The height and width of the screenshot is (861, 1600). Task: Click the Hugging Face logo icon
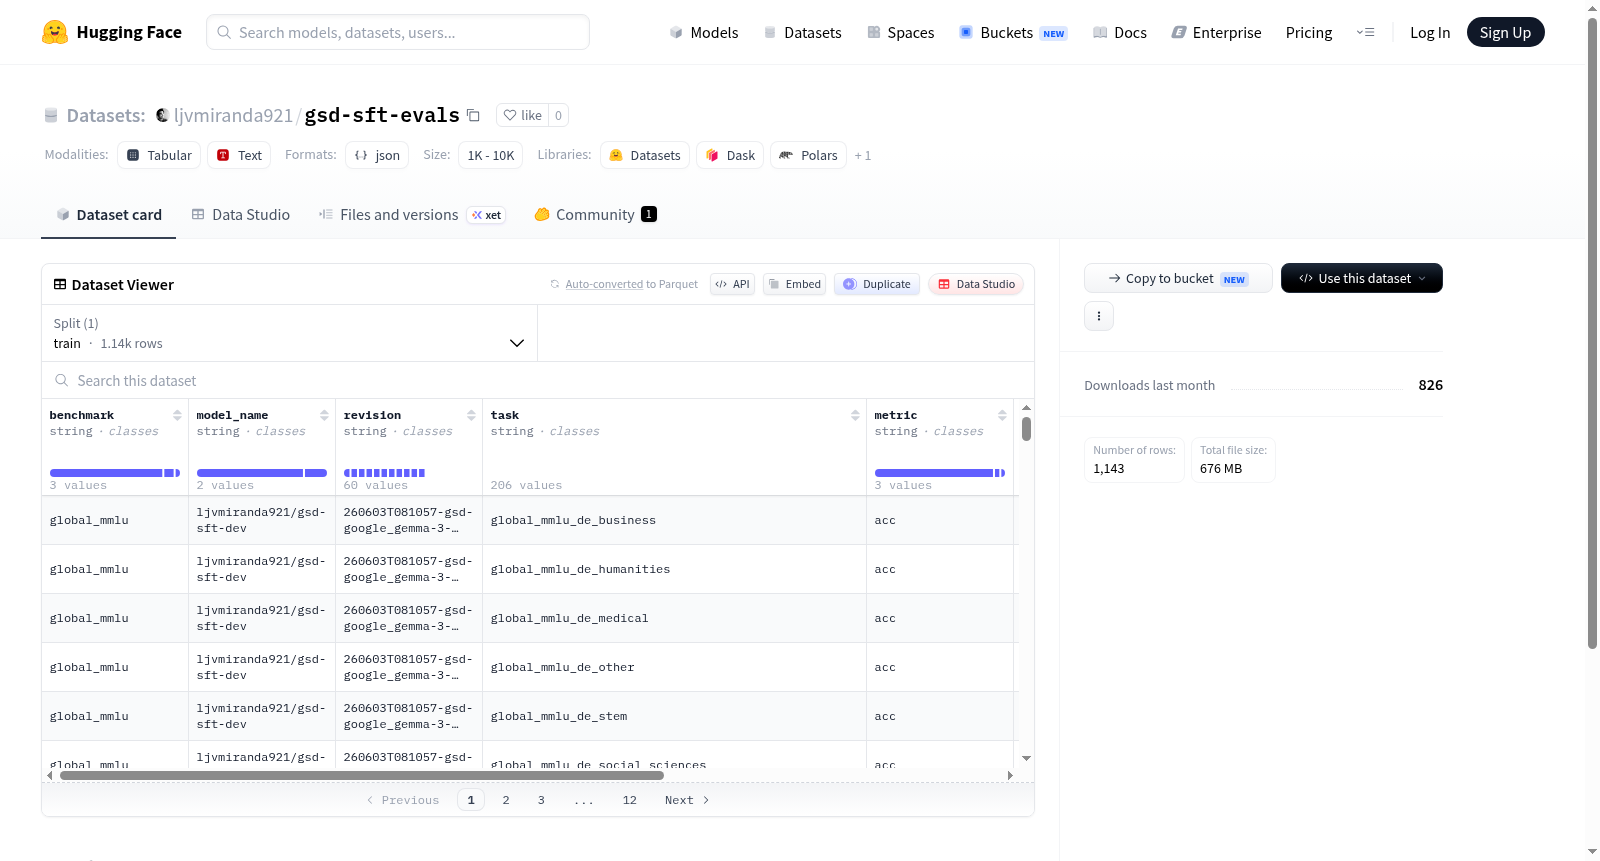pyautogui.click(x=55, y=32)
